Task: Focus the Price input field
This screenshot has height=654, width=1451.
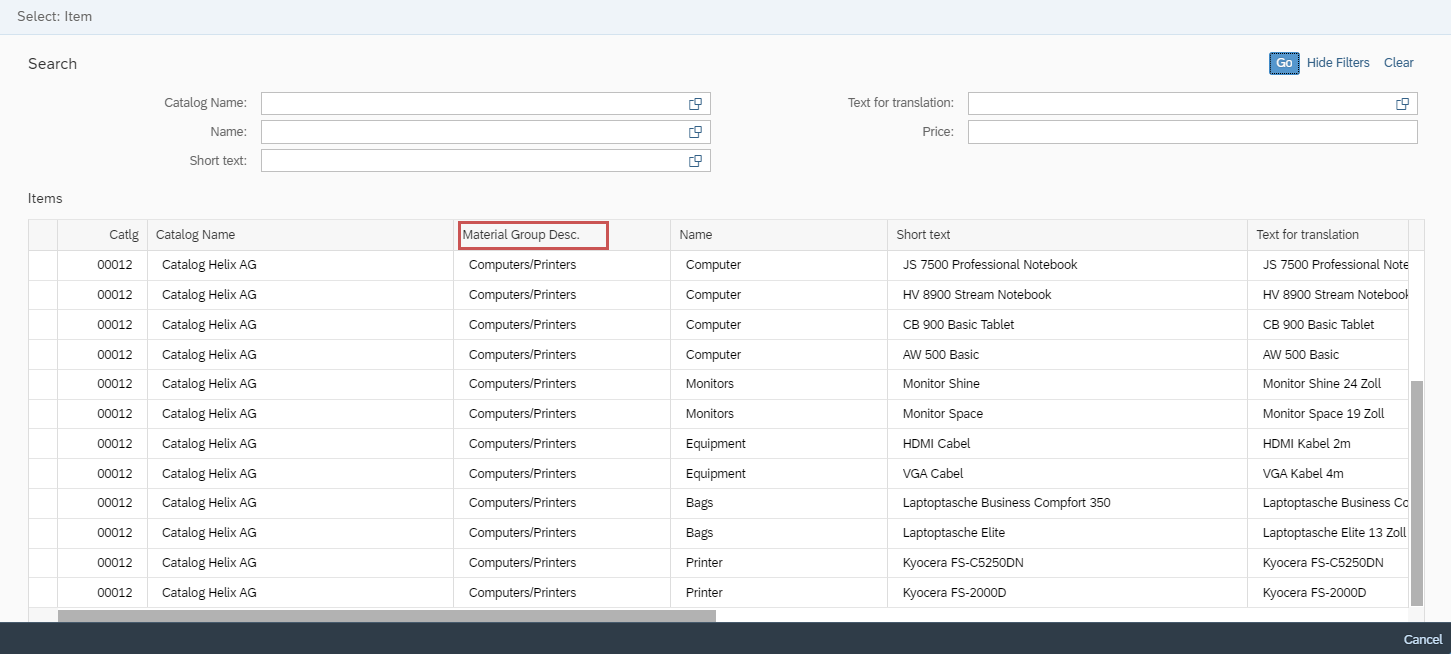Action: (x=1192, y=132)
